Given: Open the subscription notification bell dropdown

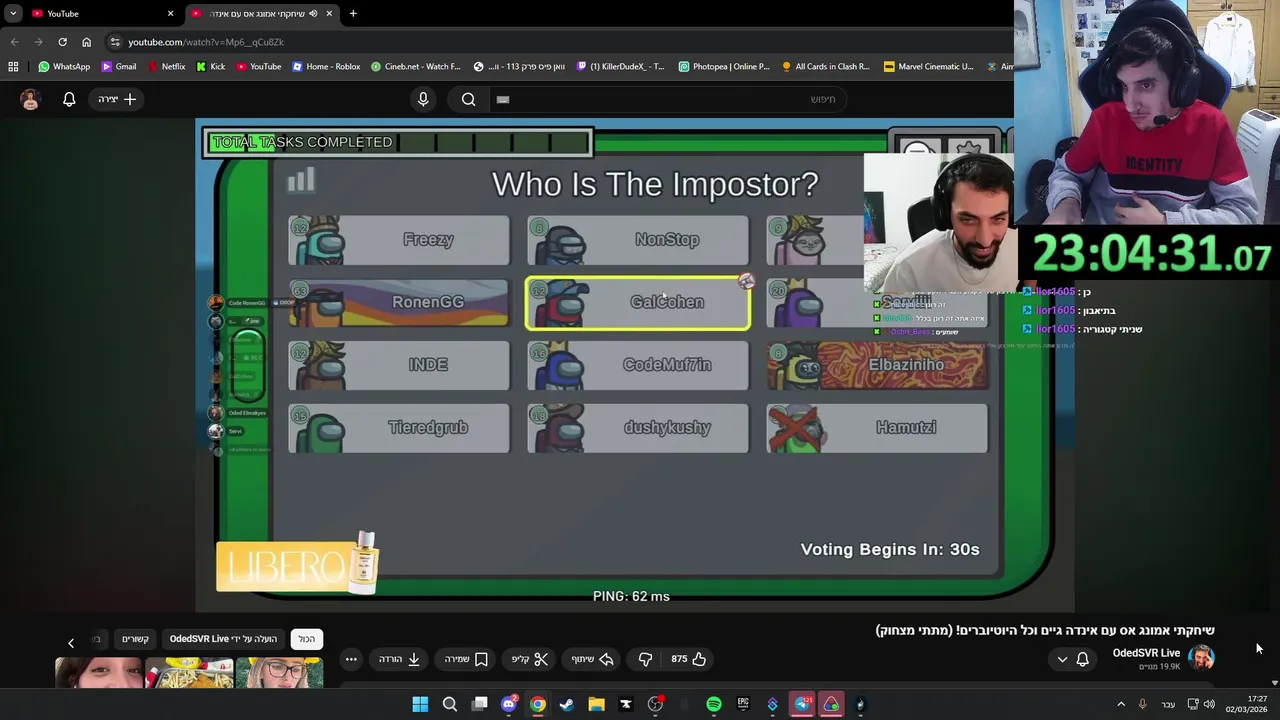Looking at the screenshot, I should (1072, 659).
